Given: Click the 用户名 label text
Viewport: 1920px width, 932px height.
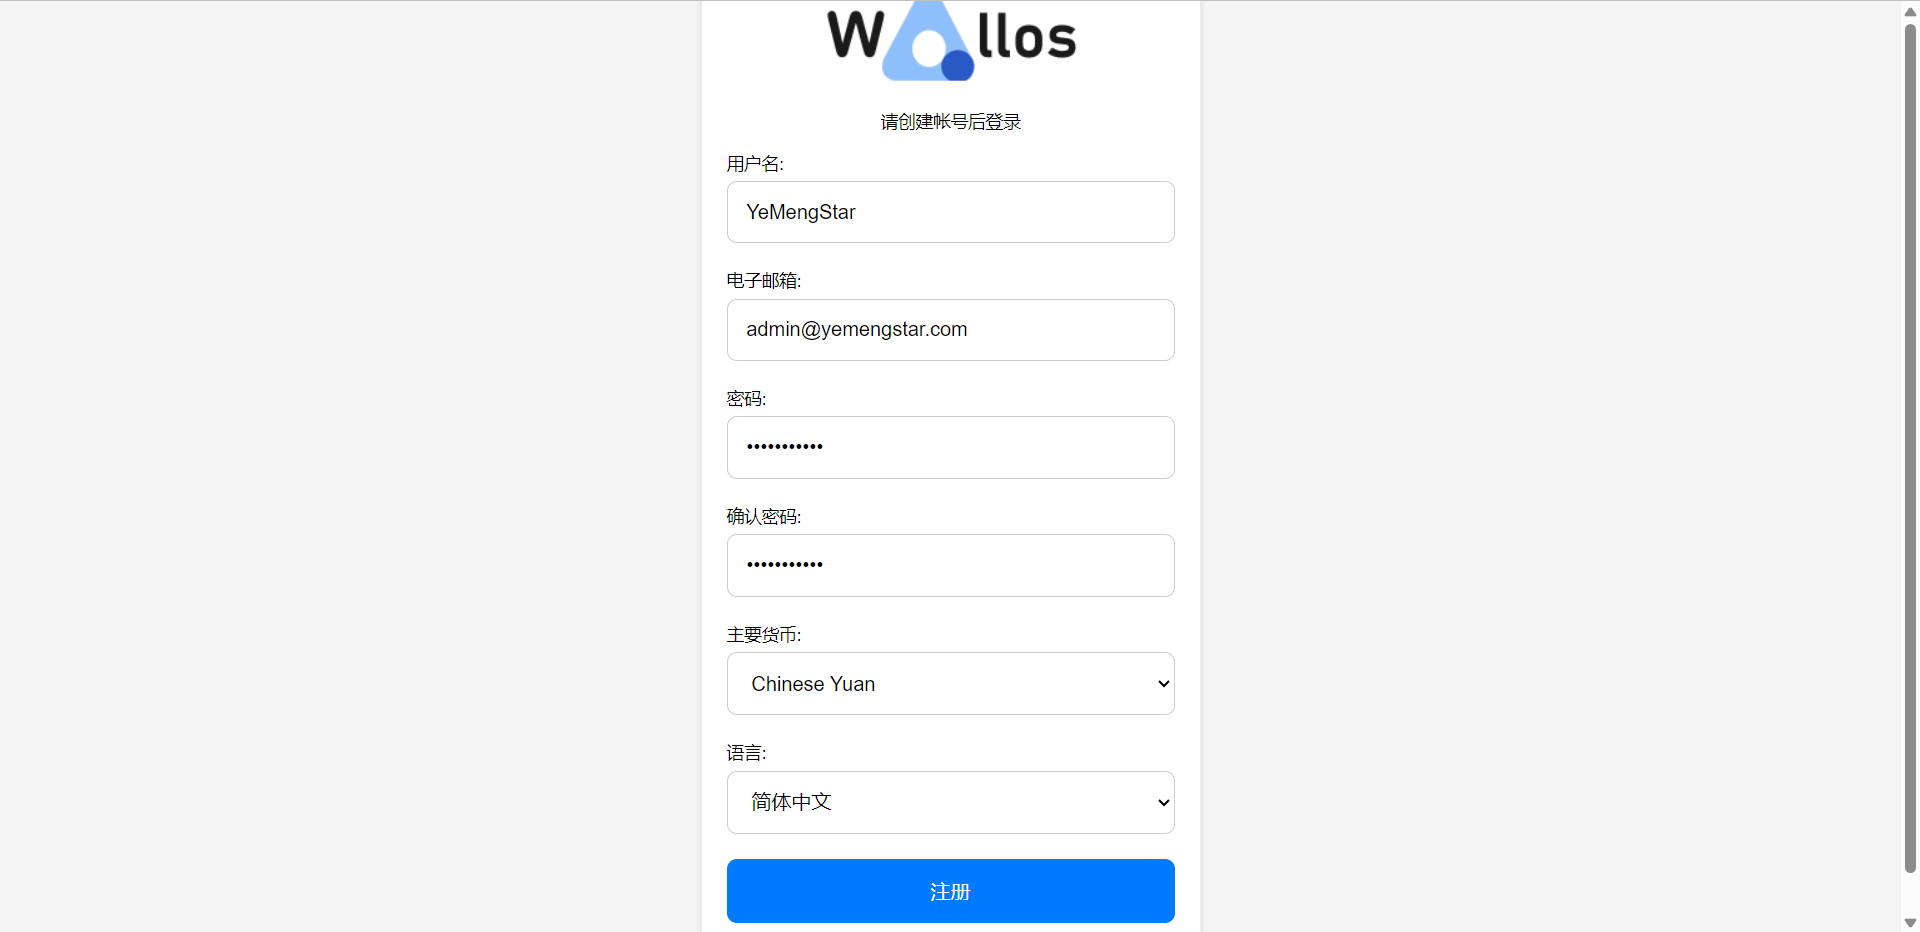Looking at the screenshot, I should [x=755, y=164].
